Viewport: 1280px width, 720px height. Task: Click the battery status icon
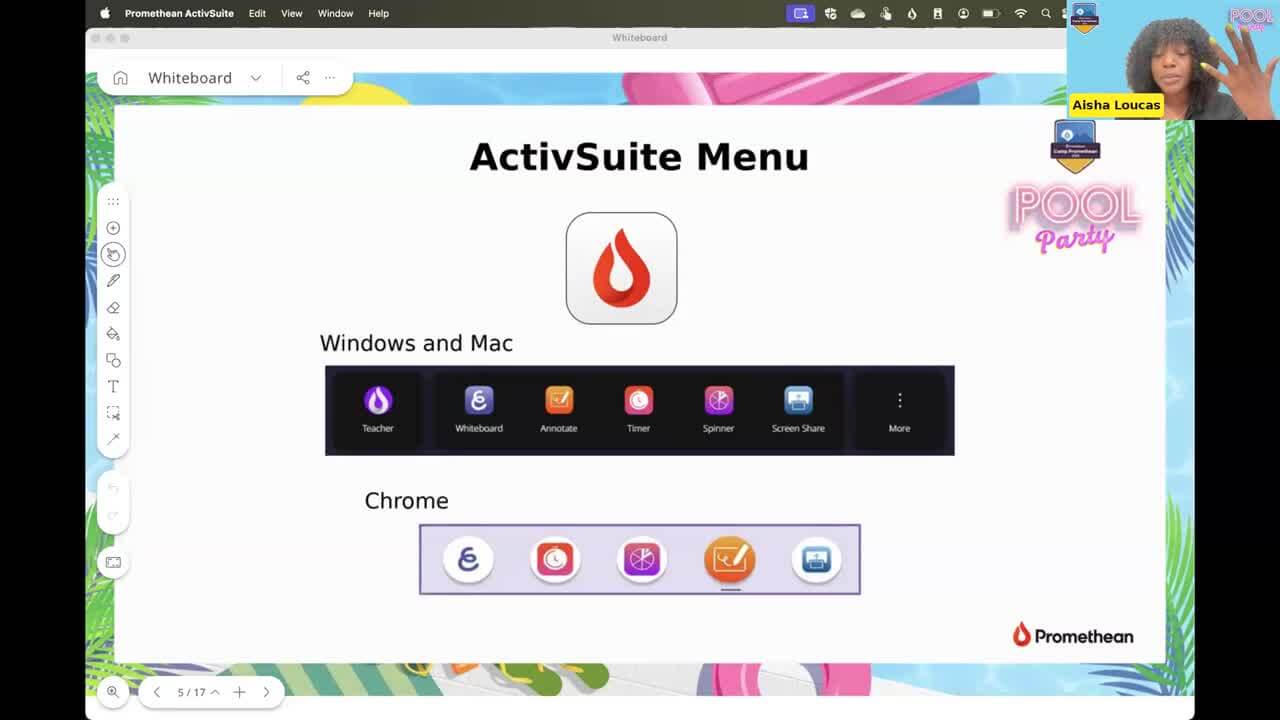pos(991,13)
